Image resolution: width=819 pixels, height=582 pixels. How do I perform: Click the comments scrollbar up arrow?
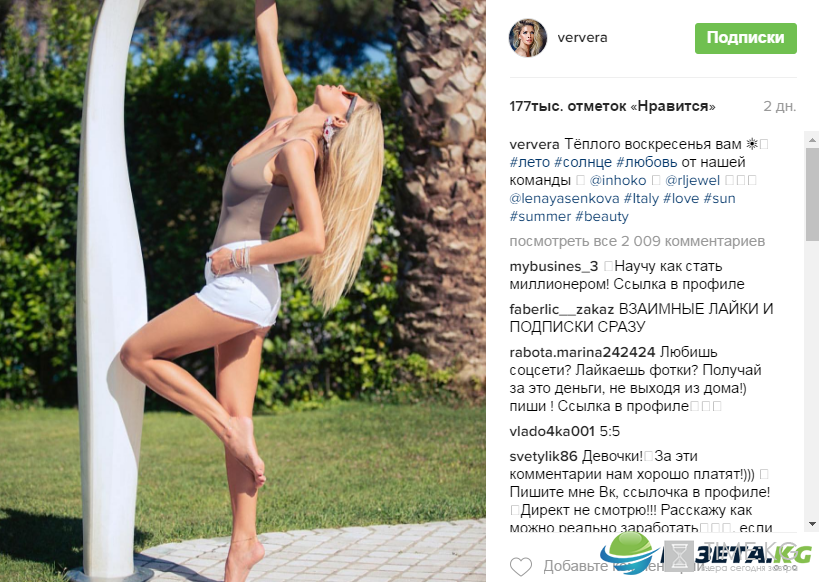(812, 140)
